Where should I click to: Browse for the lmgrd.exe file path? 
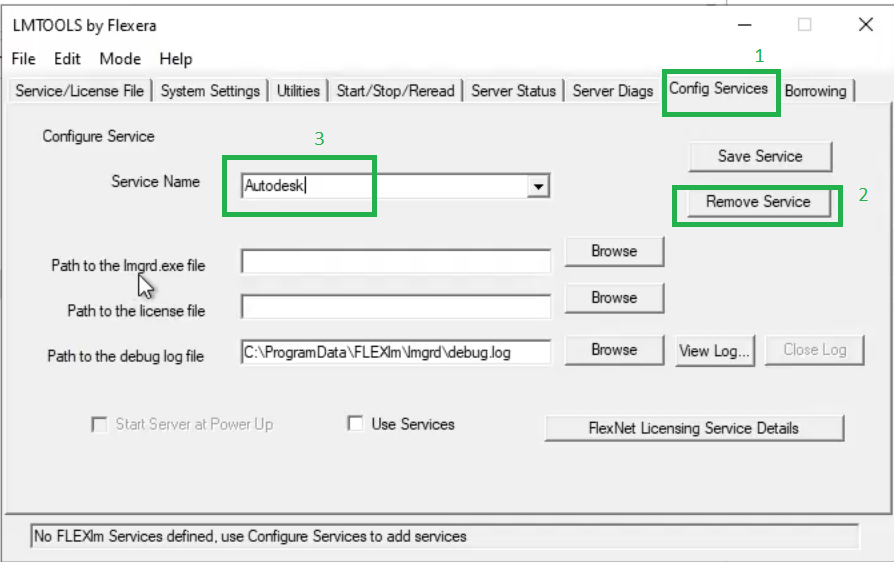(613, 251)
